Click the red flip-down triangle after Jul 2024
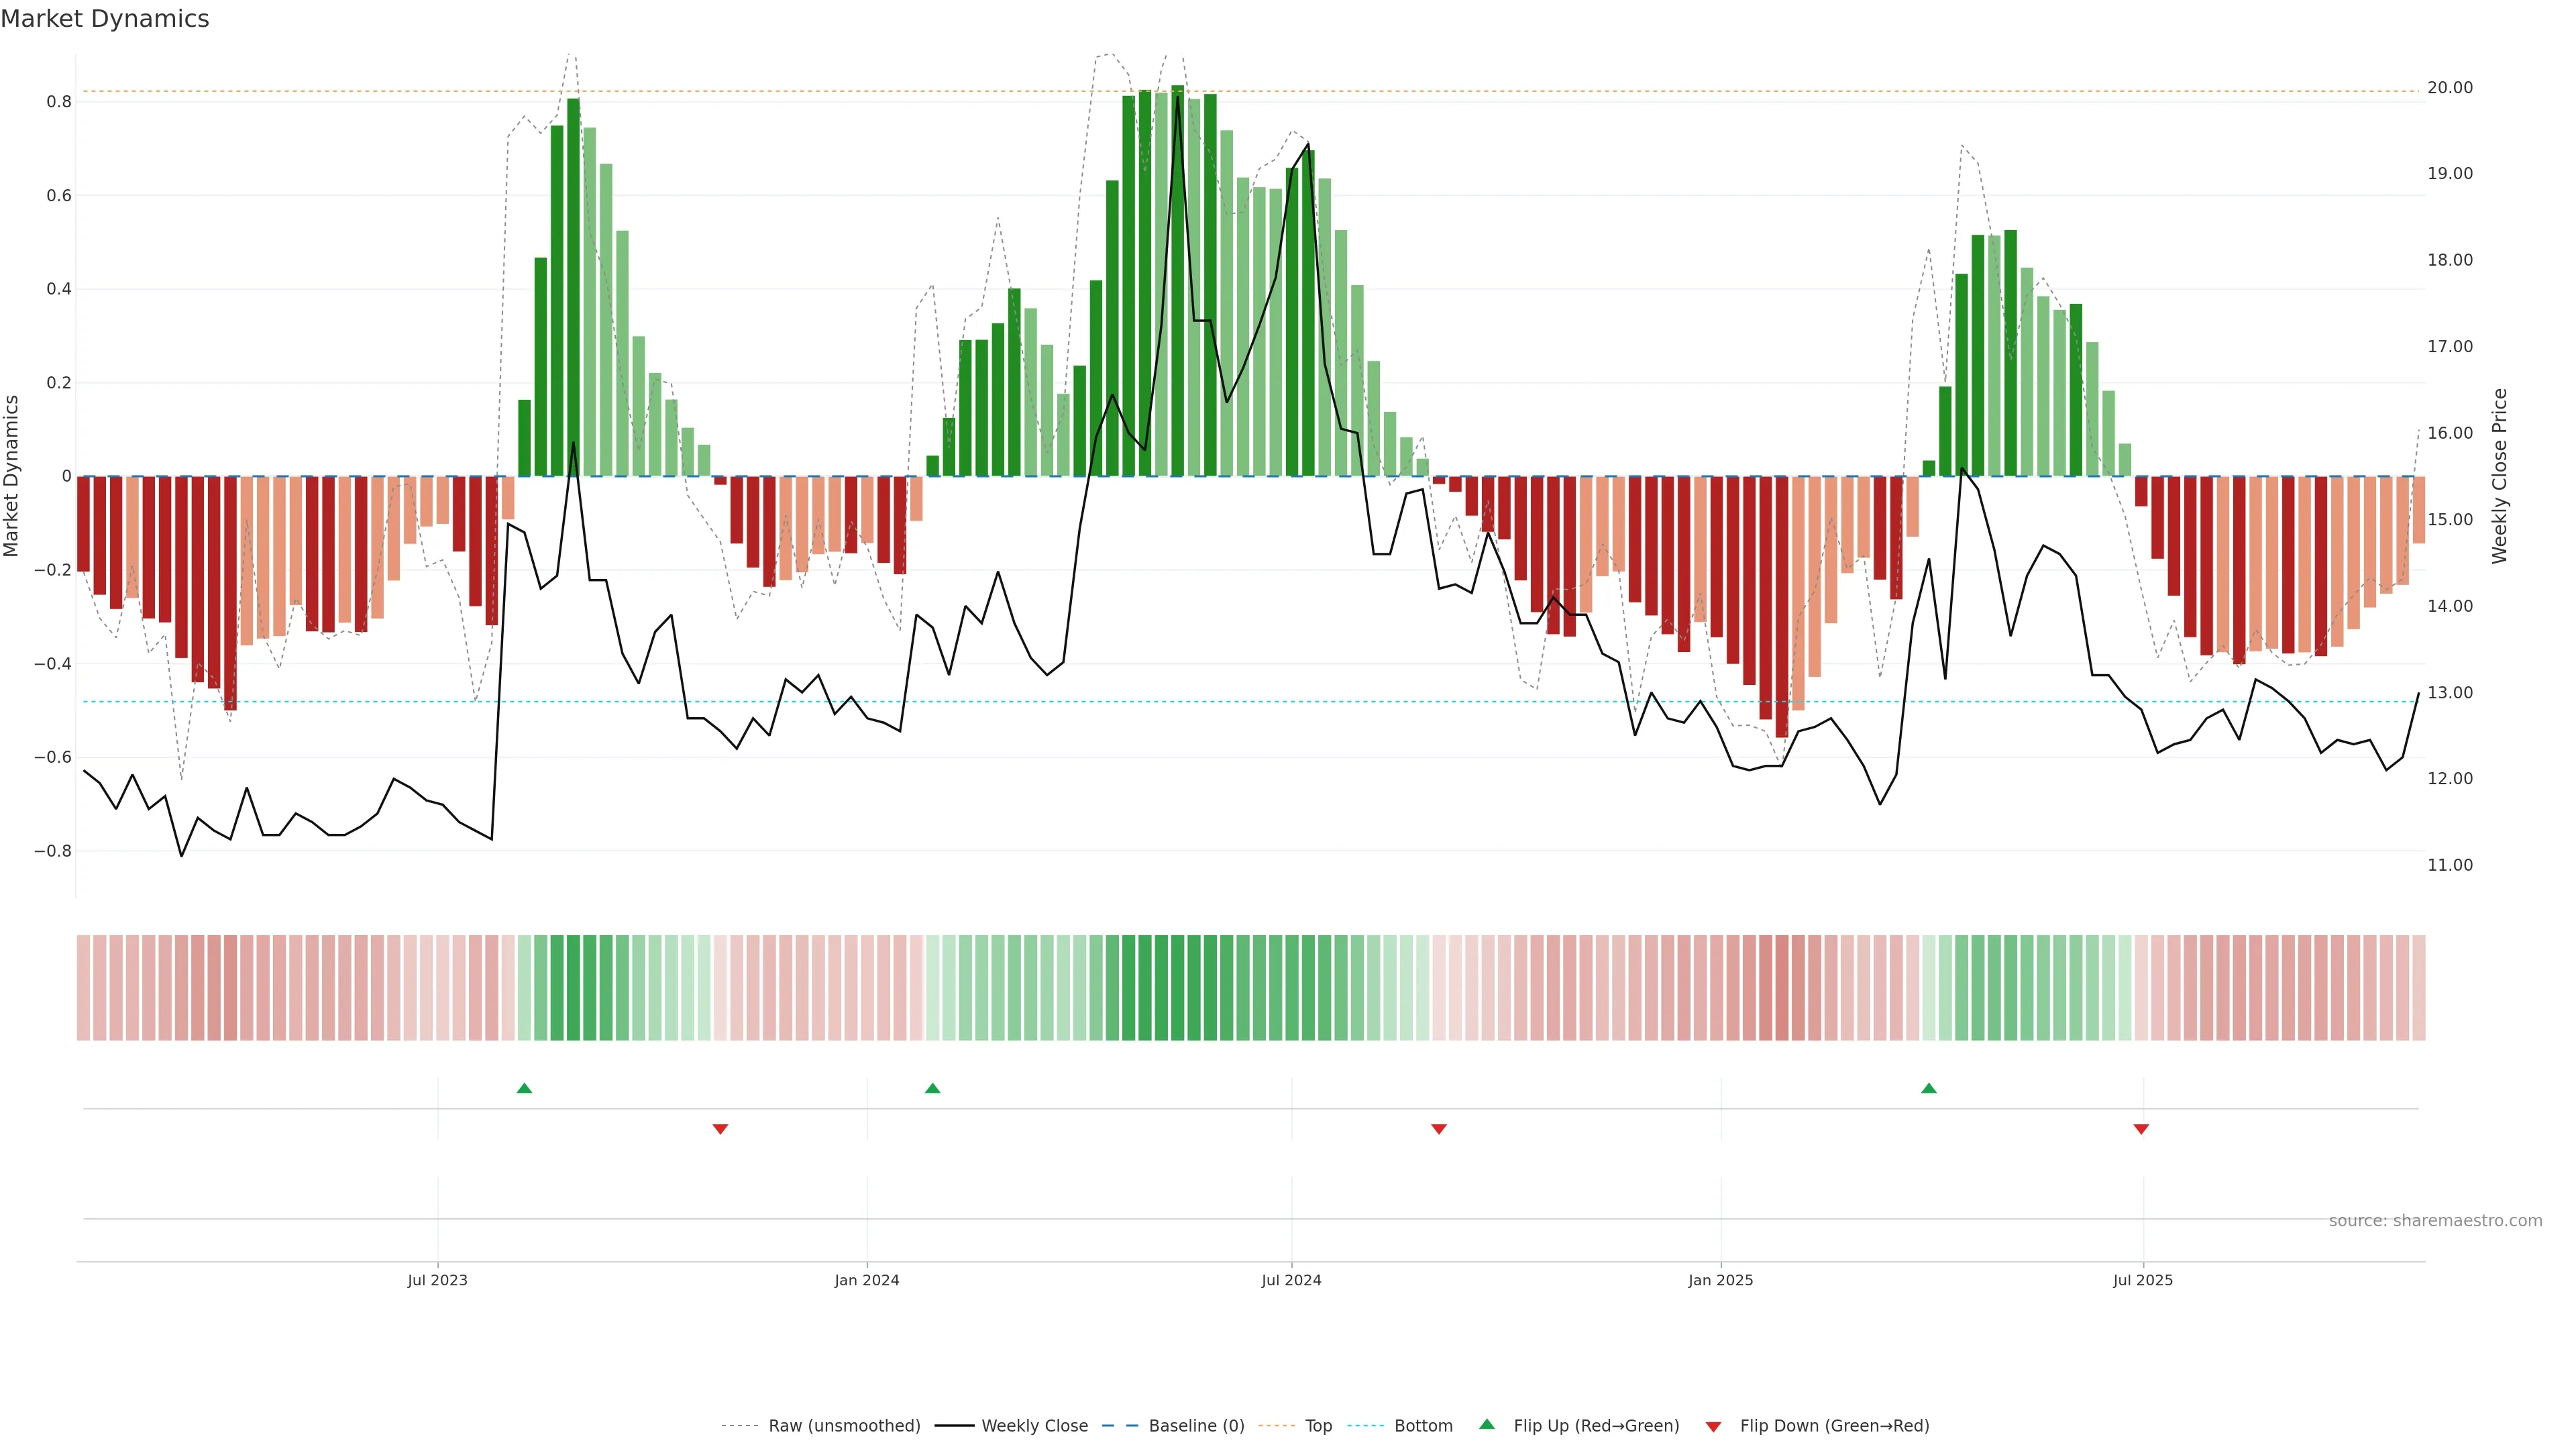Viewport: 2576px width, 1449px height. (1439, 1129)
